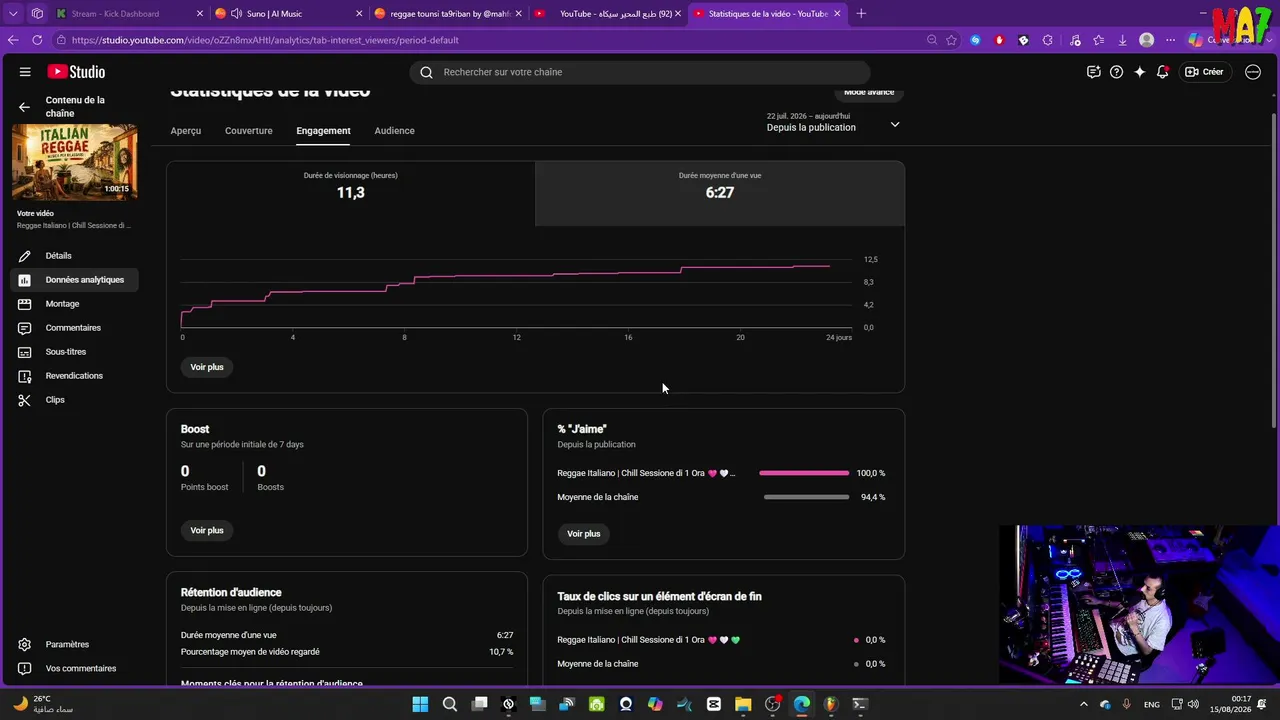
Task: Click 'Pourcentage moyen de vidéo regardé' row
Action: click(347, 652)
